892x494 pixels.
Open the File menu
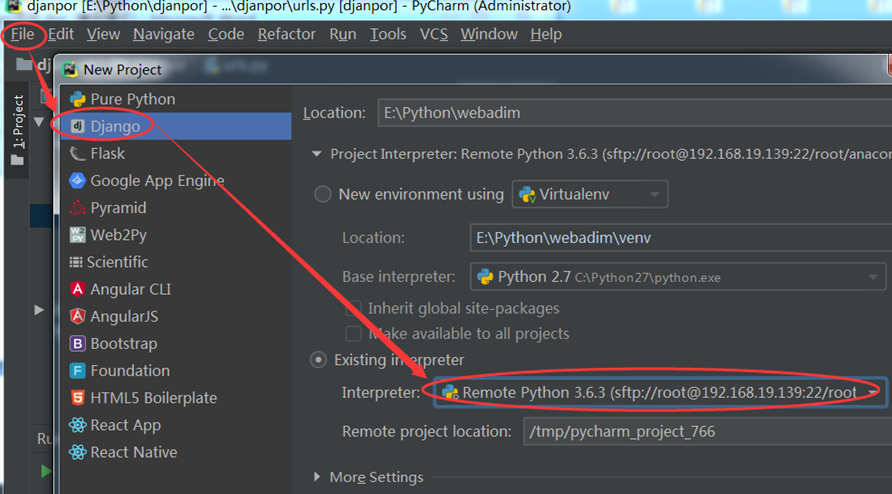point(23,34)
